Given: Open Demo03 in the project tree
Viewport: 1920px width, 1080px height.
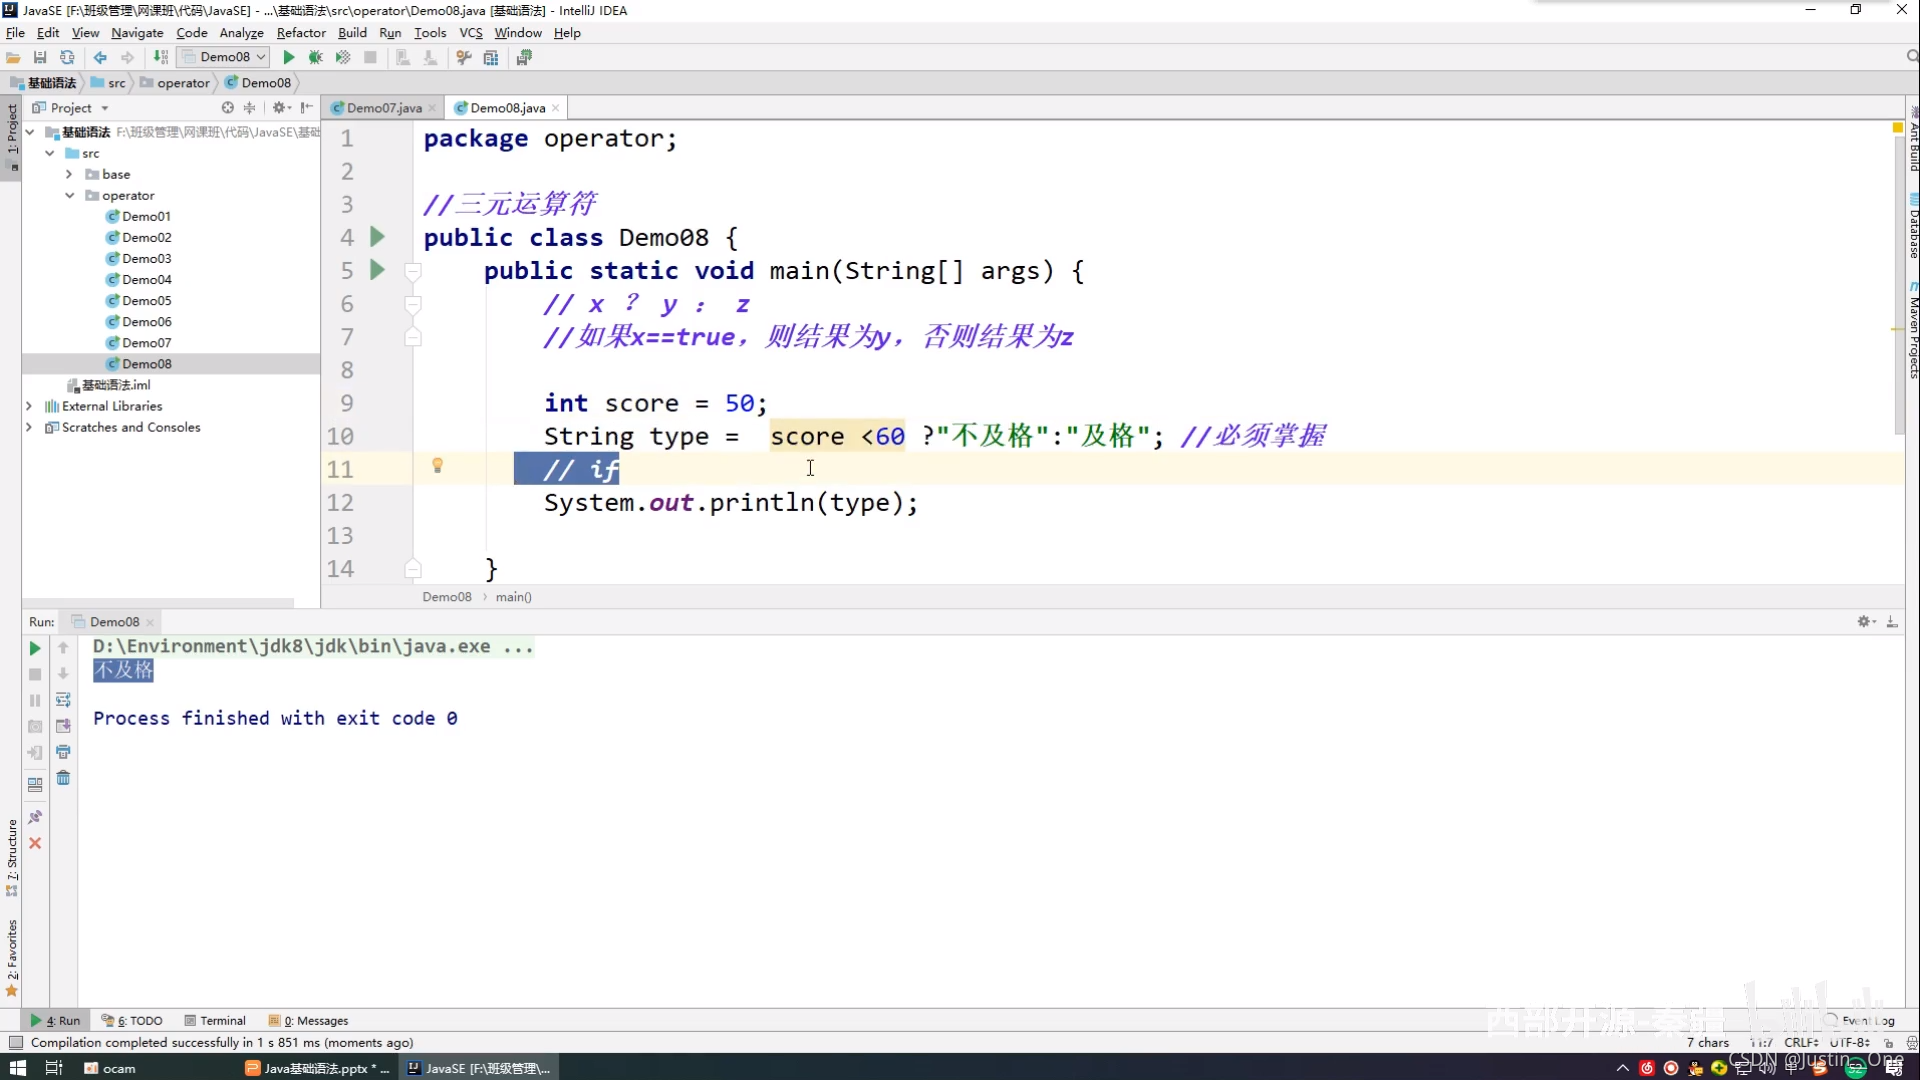Looking at the screenshot, I should [146, 259].
